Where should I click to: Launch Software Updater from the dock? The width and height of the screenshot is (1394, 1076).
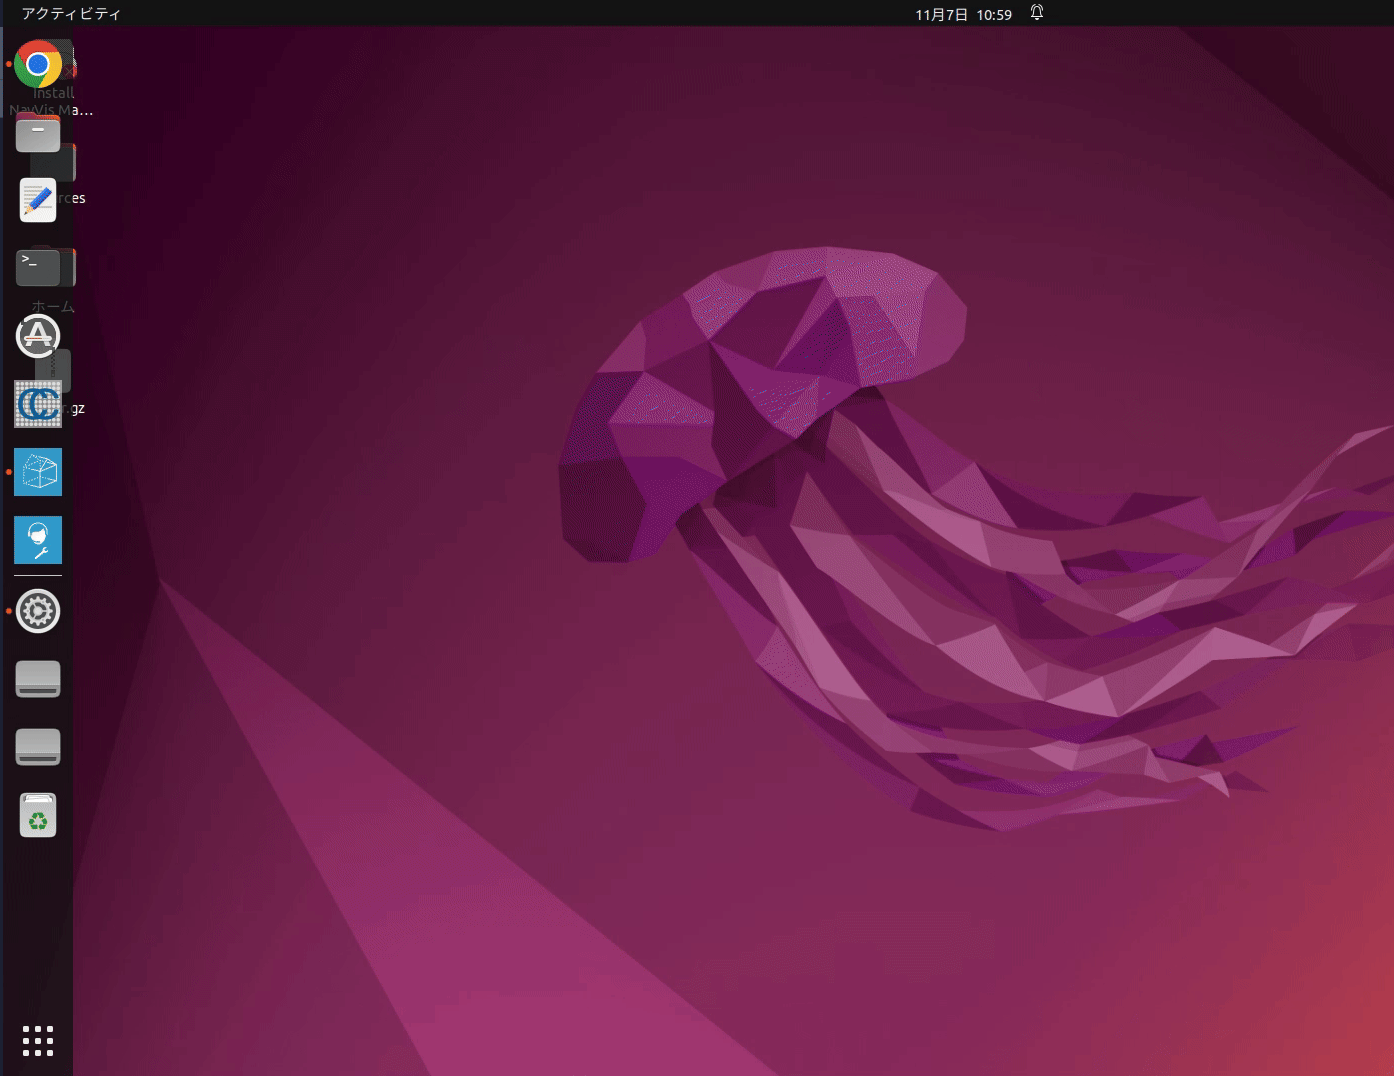(x=38, y=336)
